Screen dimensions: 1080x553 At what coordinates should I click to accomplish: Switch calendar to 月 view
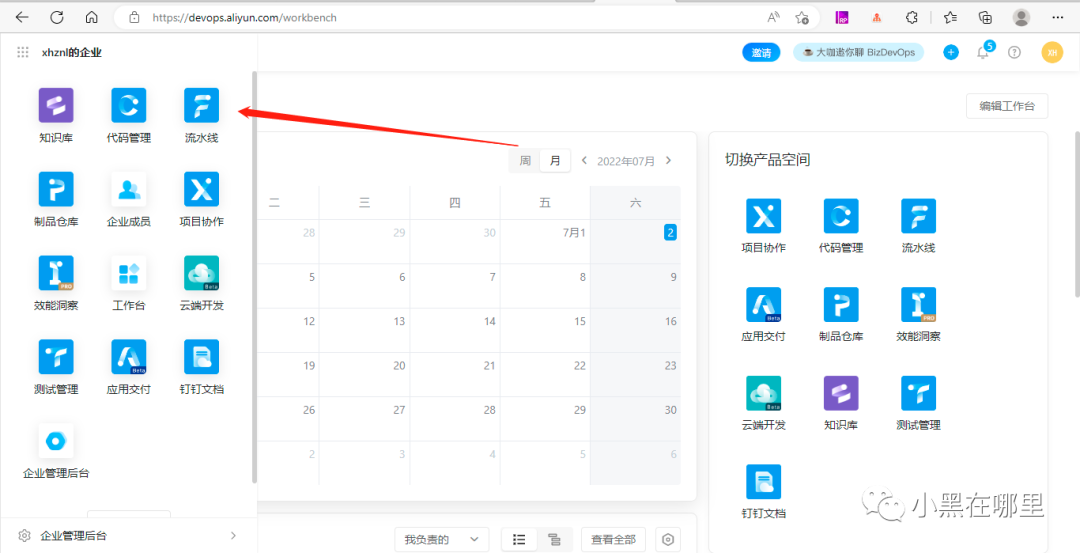point(555,161)
